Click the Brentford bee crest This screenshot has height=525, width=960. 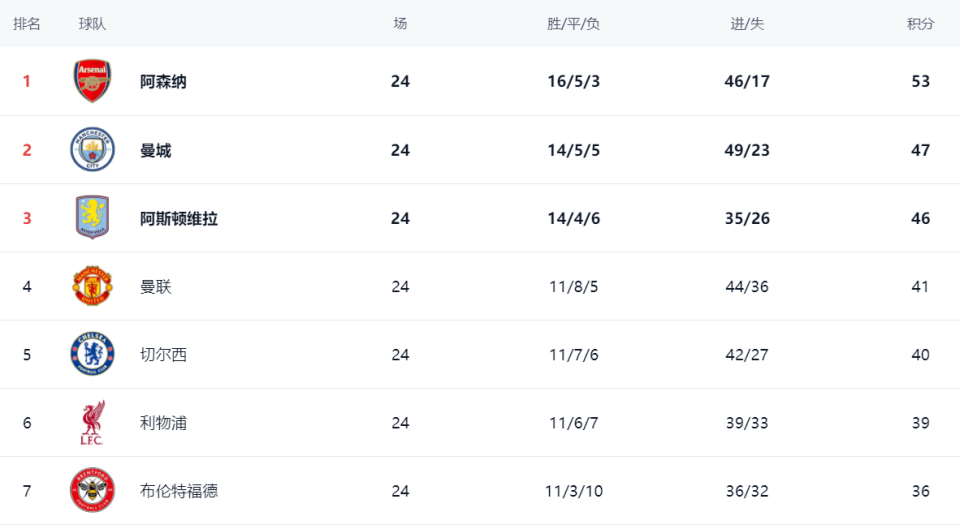tap(93, 491)
